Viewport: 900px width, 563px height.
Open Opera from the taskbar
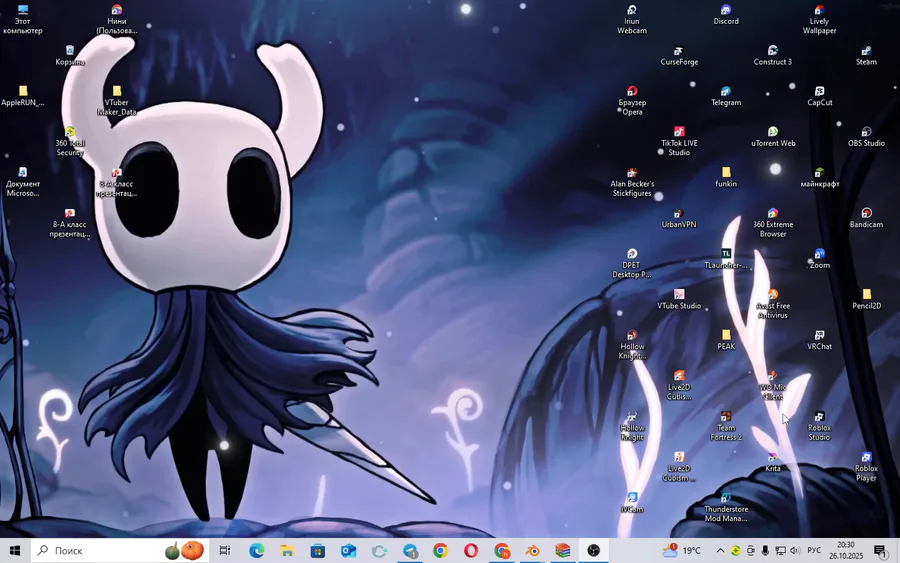[471, 551]
